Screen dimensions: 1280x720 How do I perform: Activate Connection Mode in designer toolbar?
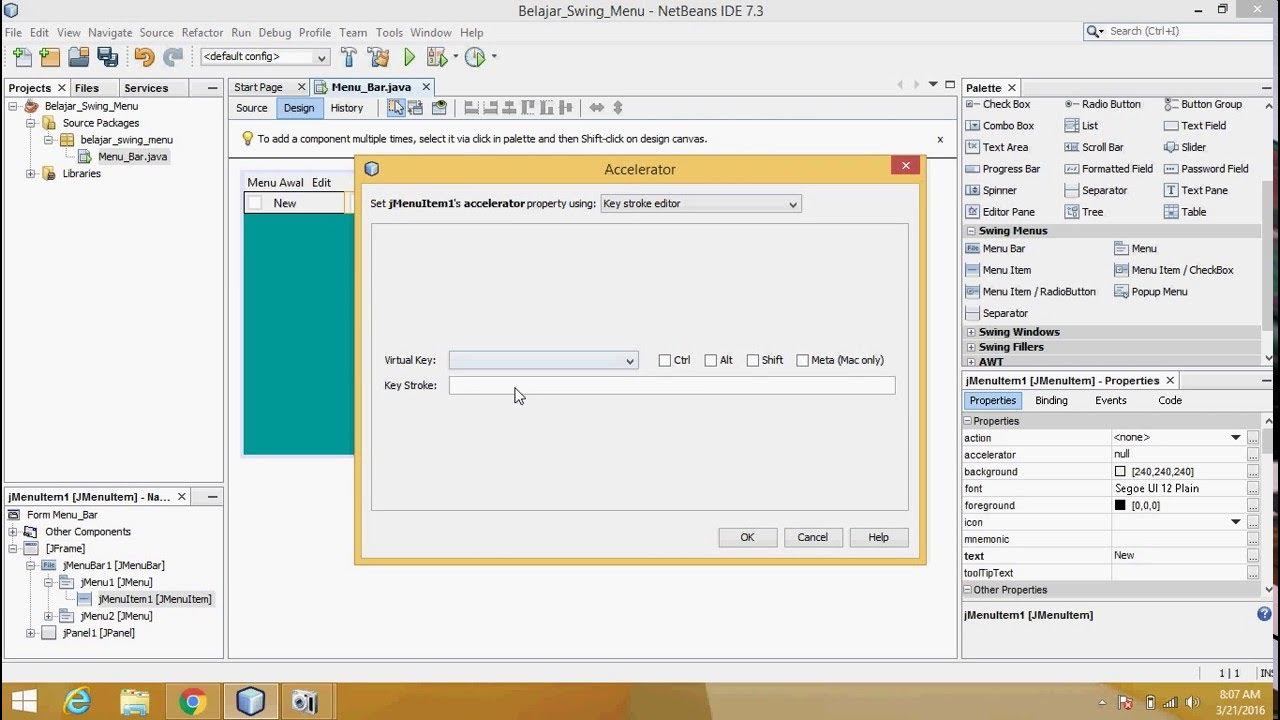tap(416, 107)
